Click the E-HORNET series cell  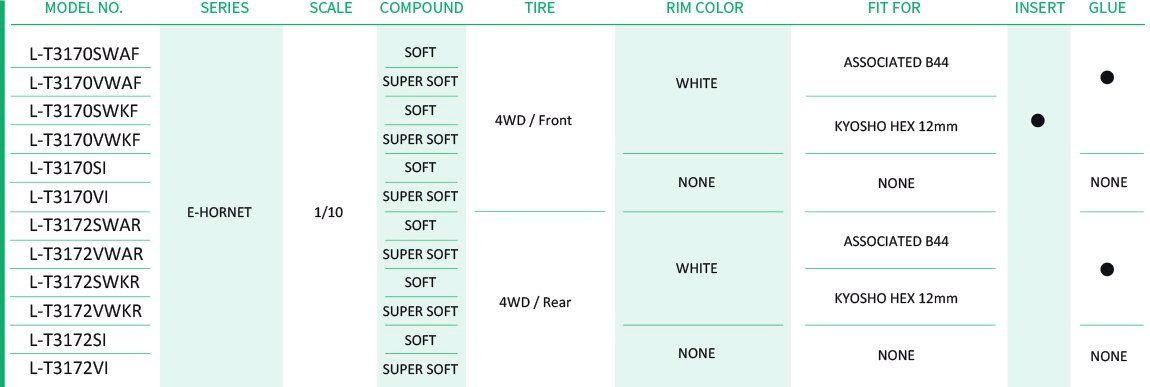pos(220,213)
